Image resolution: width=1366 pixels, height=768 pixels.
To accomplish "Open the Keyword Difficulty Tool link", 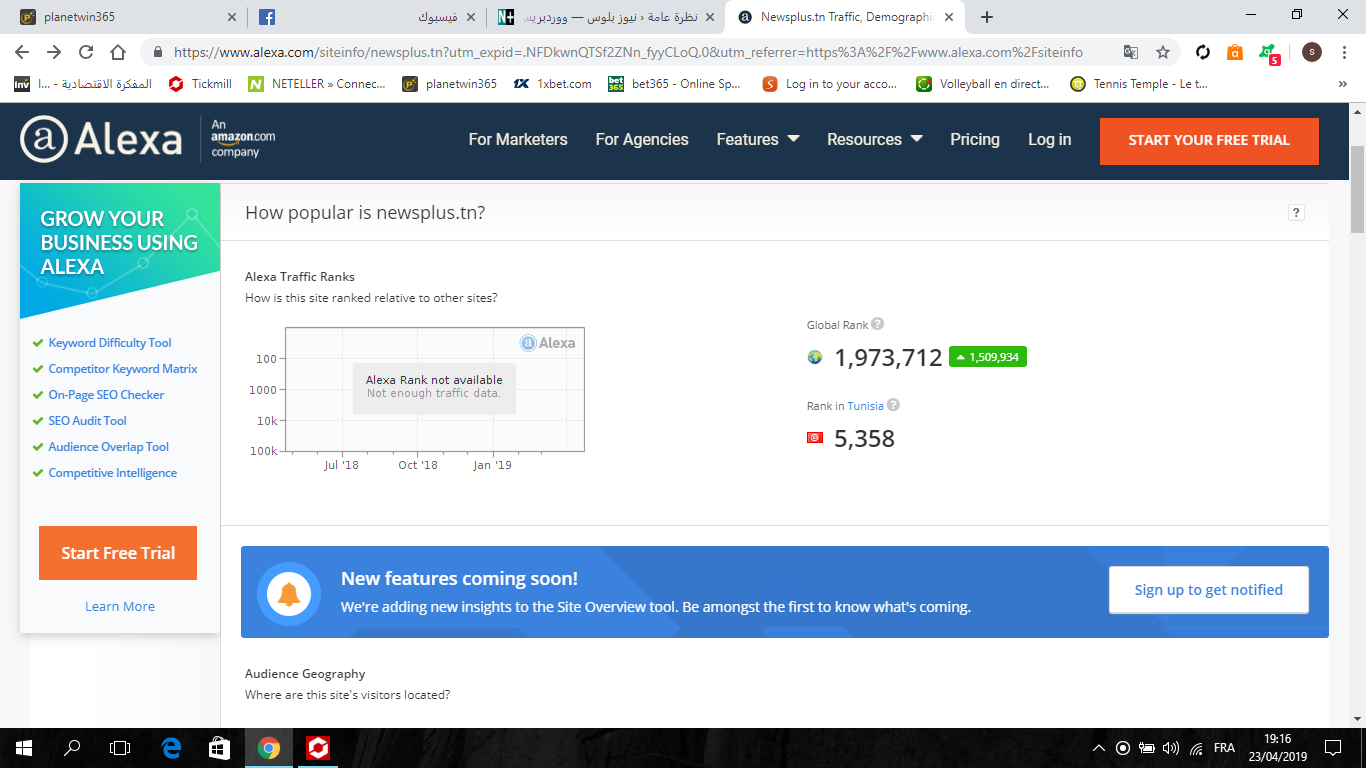I will click(x=110, y=343).
